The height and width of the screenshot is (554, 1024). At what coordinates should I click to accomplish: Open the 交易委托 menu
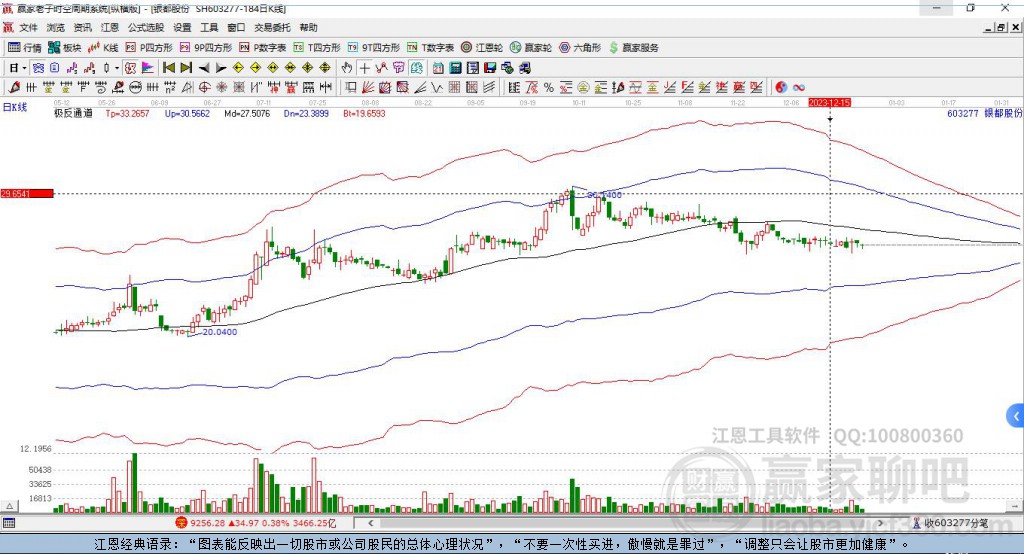pyautogui.click(x=272, y=27)
